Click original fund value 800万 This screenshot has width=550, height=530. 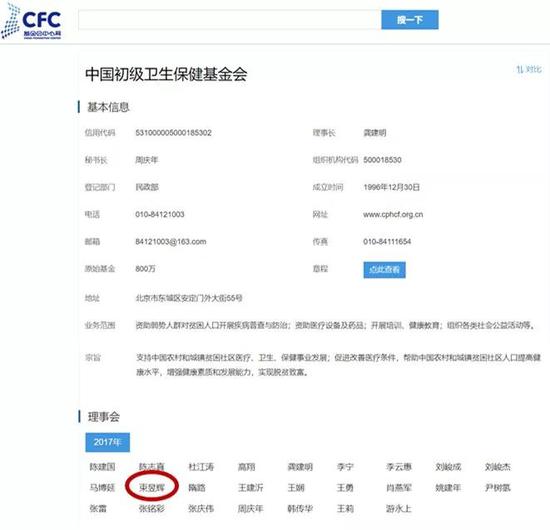pos(145,269)
